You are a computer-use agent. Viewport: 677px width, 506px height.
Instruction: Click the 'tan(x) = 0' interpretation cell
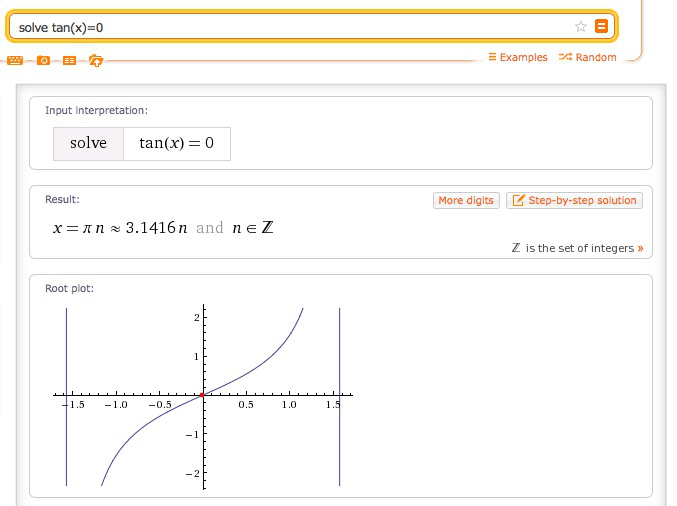(177, 143)
